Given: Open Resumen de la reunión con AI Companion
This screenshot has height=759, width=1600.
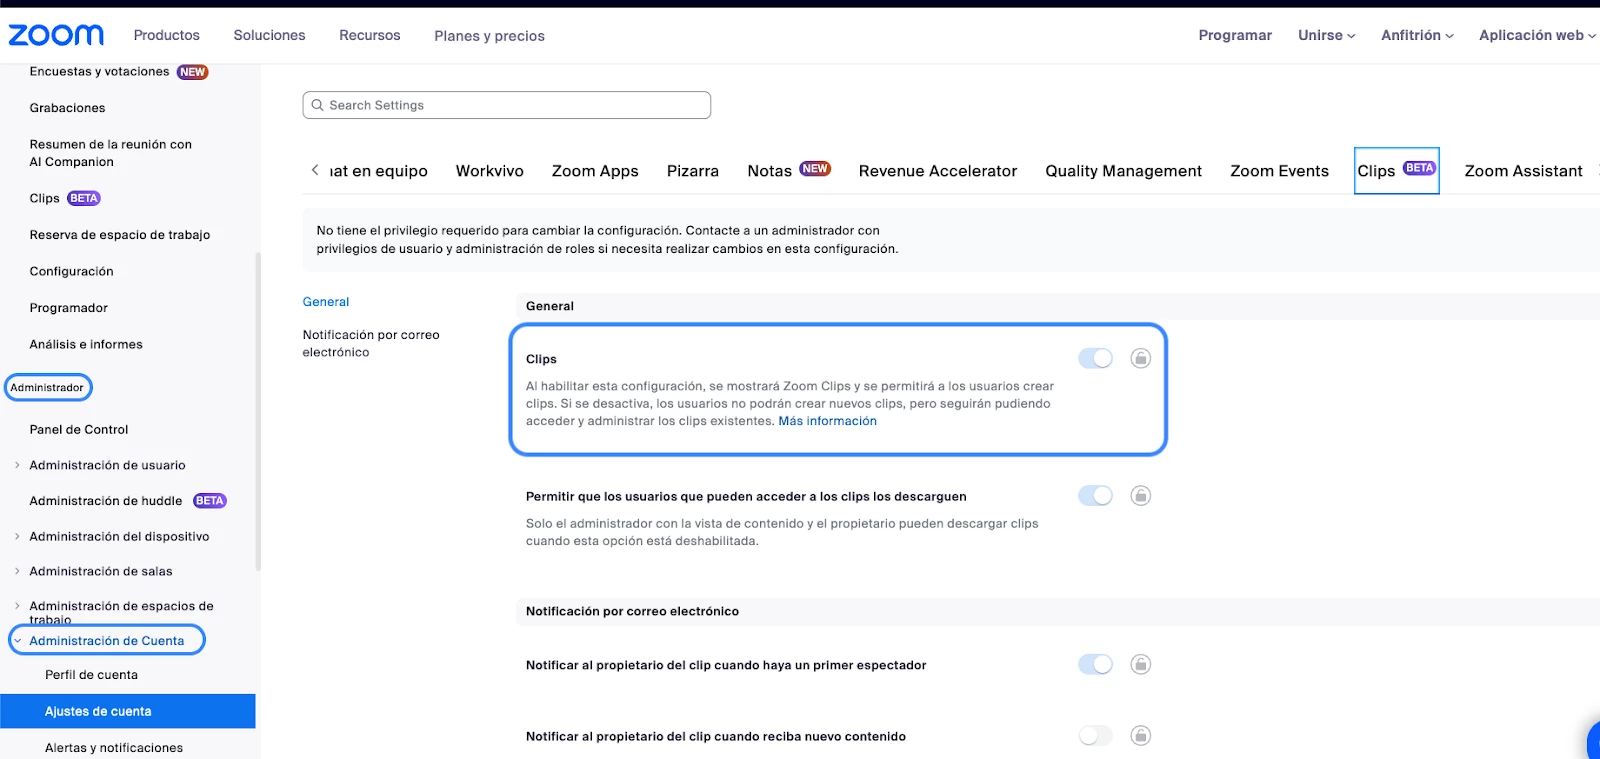Looking at the screenshot, I should 110,153.
